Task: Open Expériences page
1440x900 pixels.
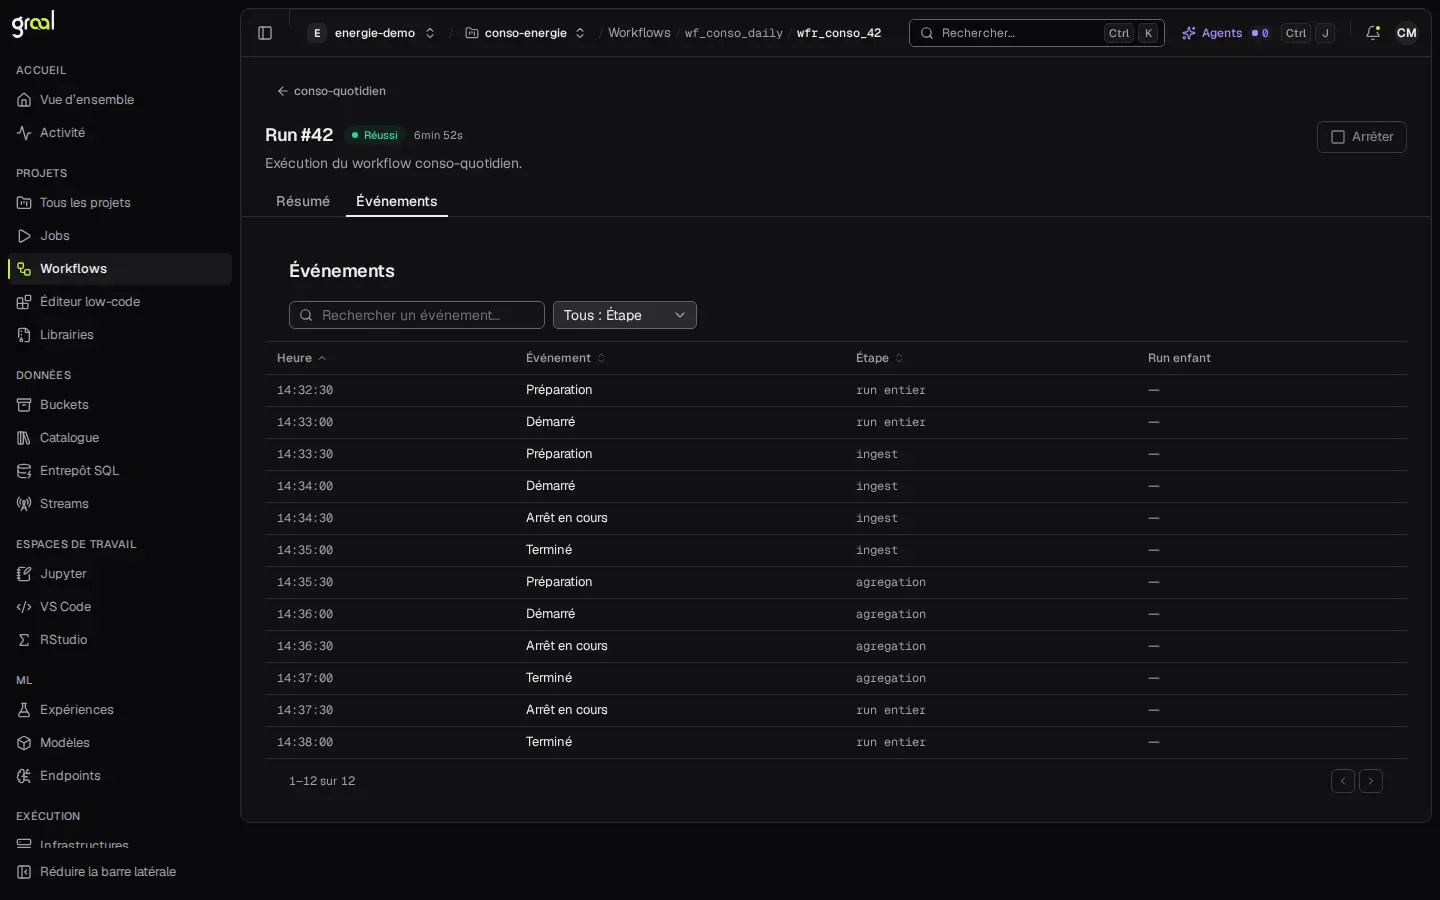Action: point(119,710)
